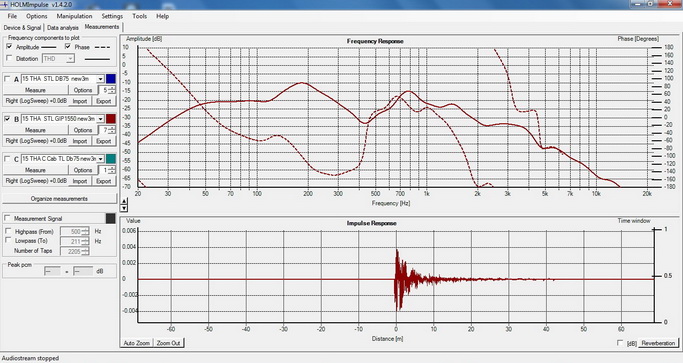This screenshot has width=683, height=363.
Task: Click the Highpass (From) frequency field
Action: [71, 231]
